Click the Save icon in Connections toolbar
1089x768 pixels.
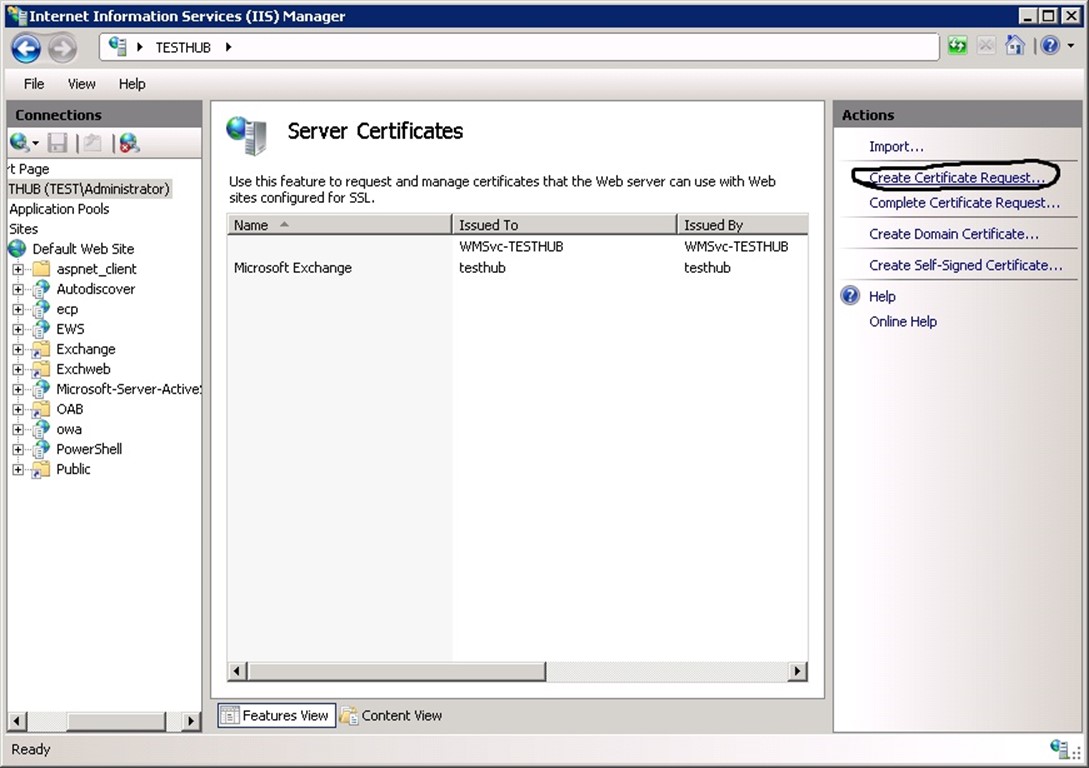[58, 143]
